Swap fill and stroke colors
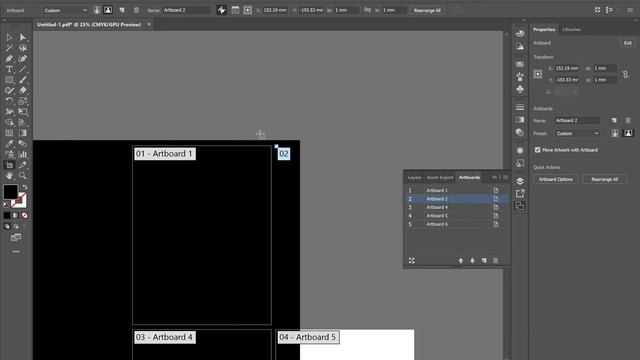The height and width of the screenshot is (360, 640). (x=25, y=187)
